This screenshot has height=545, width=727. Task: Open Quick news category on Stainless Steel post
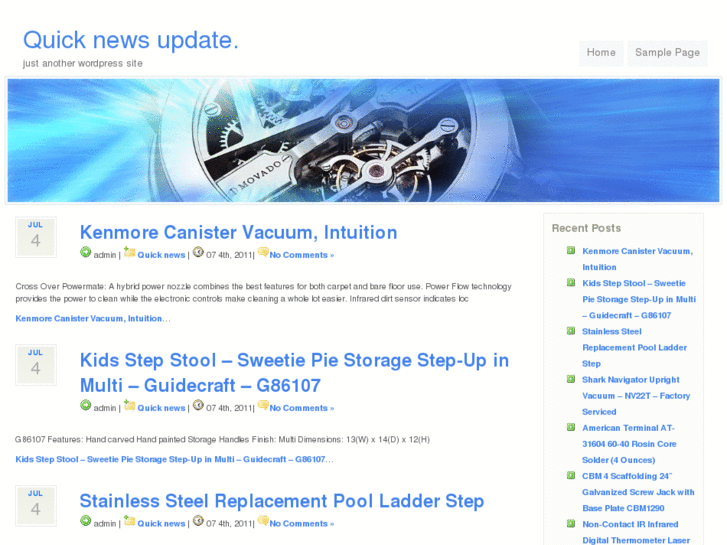pyautogui.click(x=161, y=524)
